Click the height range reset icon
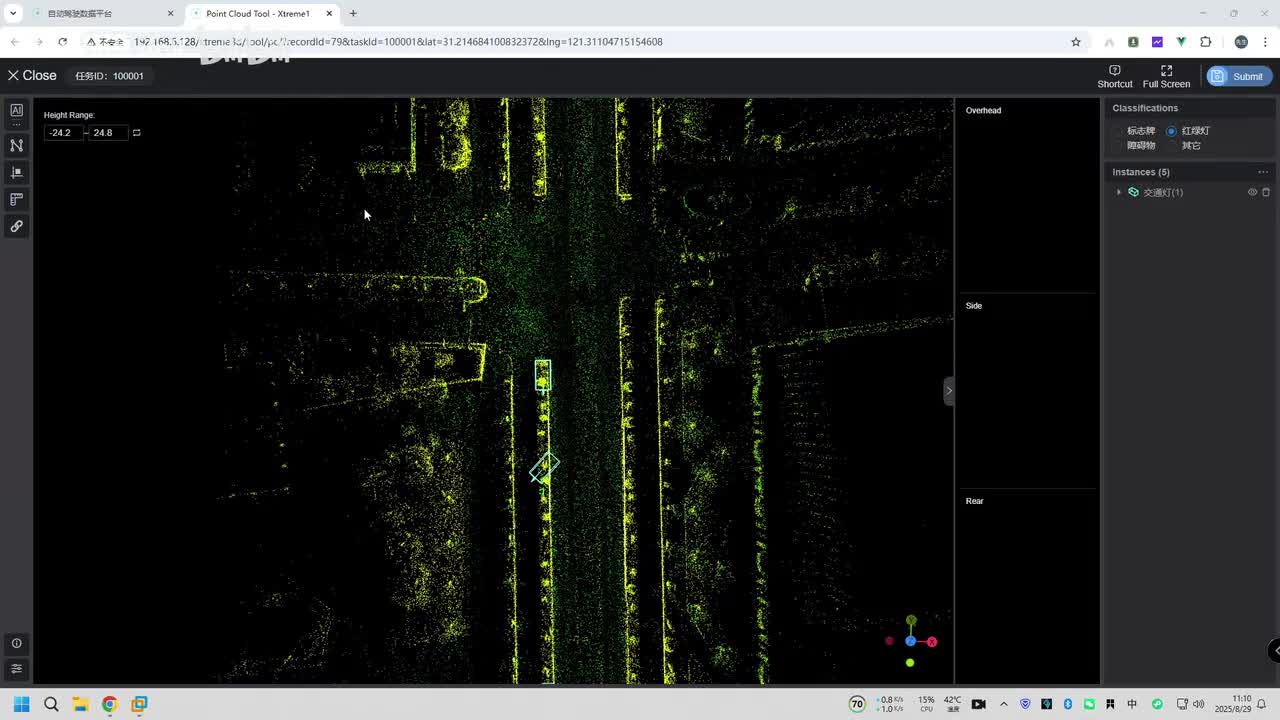 tap(137, 132)
